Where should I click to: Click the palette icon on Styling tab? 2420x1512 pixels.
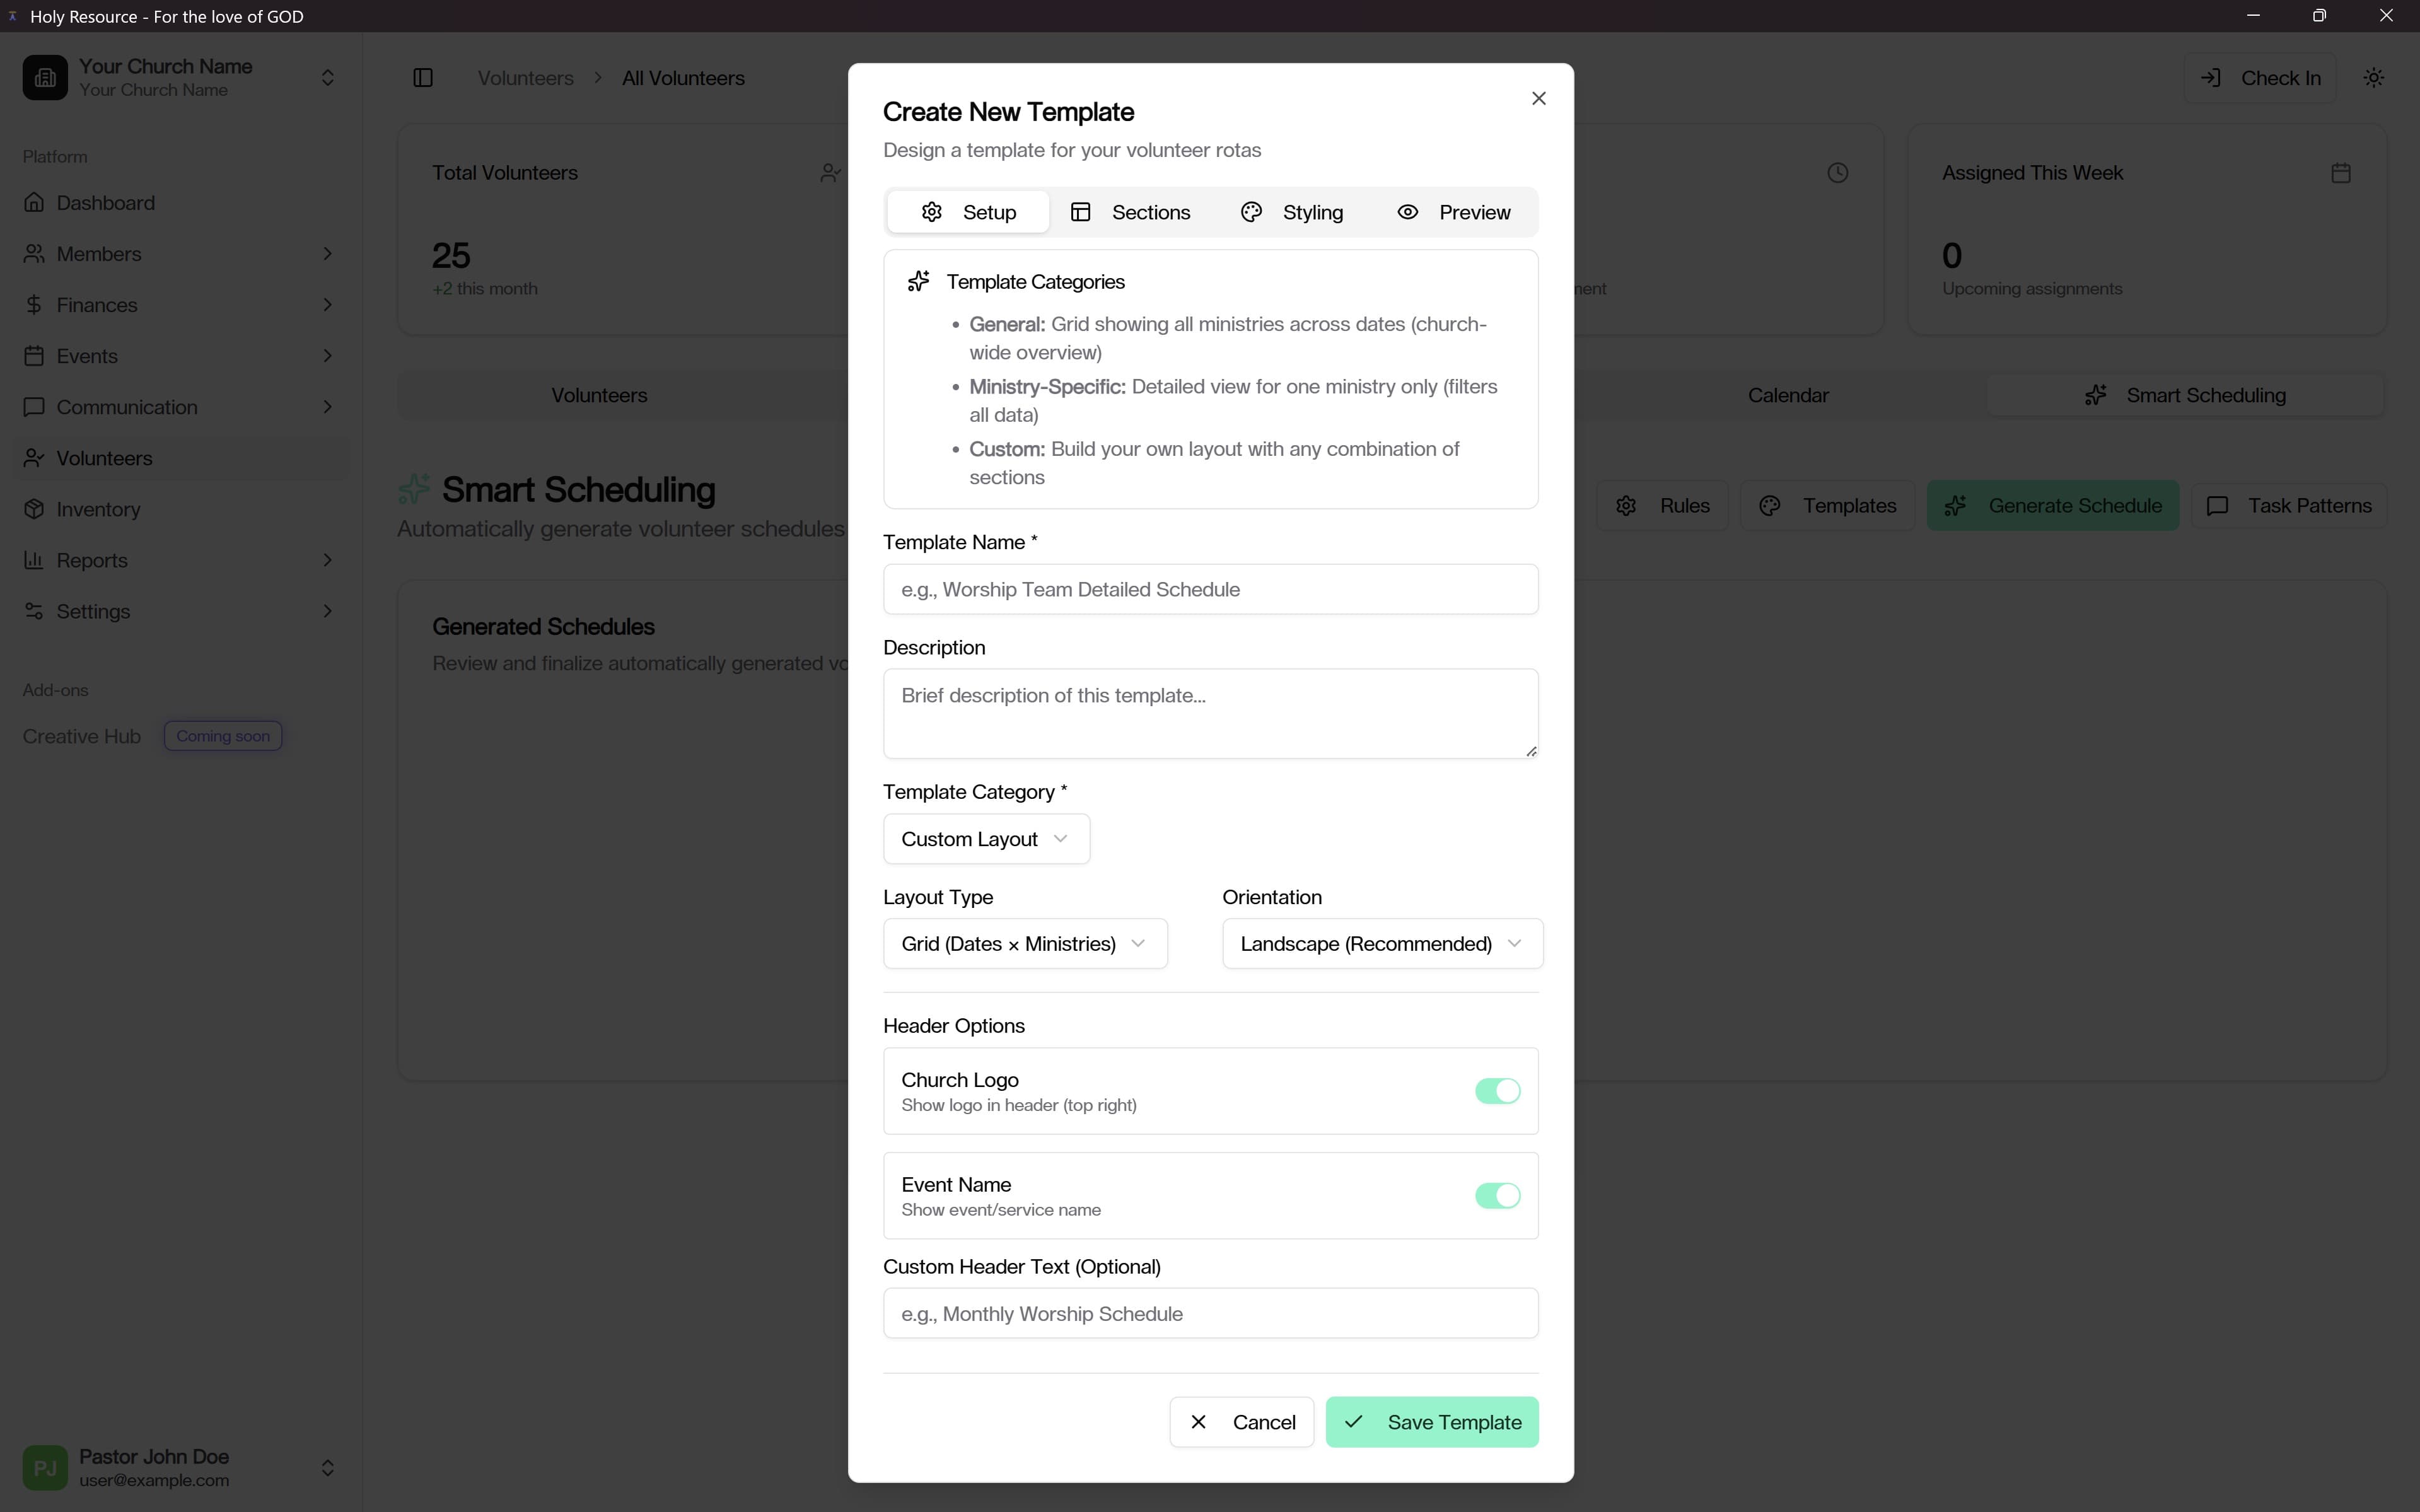pos(1251,212)
